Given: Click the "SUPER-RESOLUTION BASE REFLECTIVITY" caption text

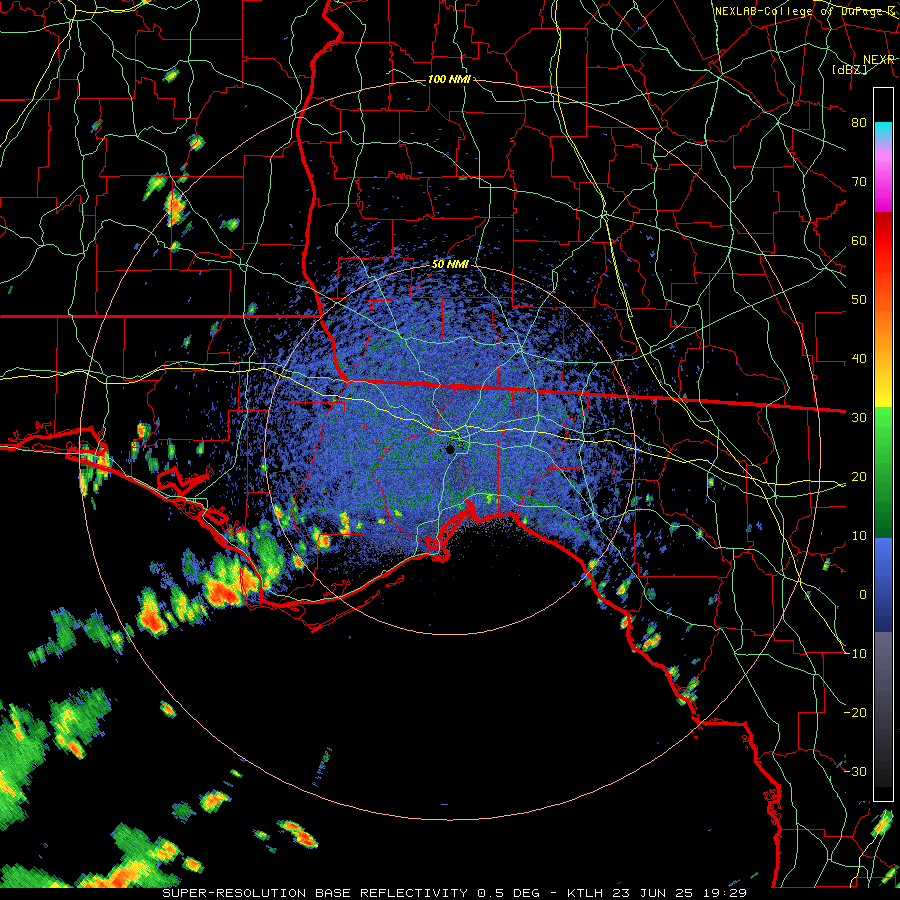Looking at the screenshot, I should [315, 893].
